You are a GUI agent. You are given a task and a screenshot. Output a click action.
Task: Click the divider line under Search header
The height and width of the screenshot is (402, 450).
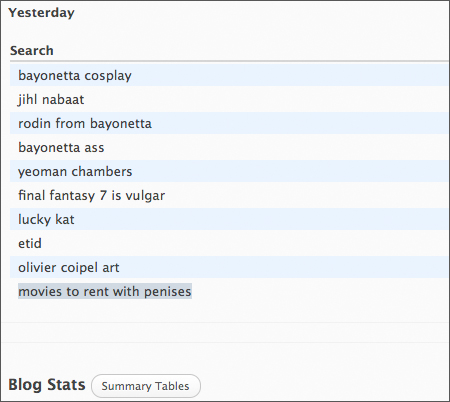coord(229,61)
